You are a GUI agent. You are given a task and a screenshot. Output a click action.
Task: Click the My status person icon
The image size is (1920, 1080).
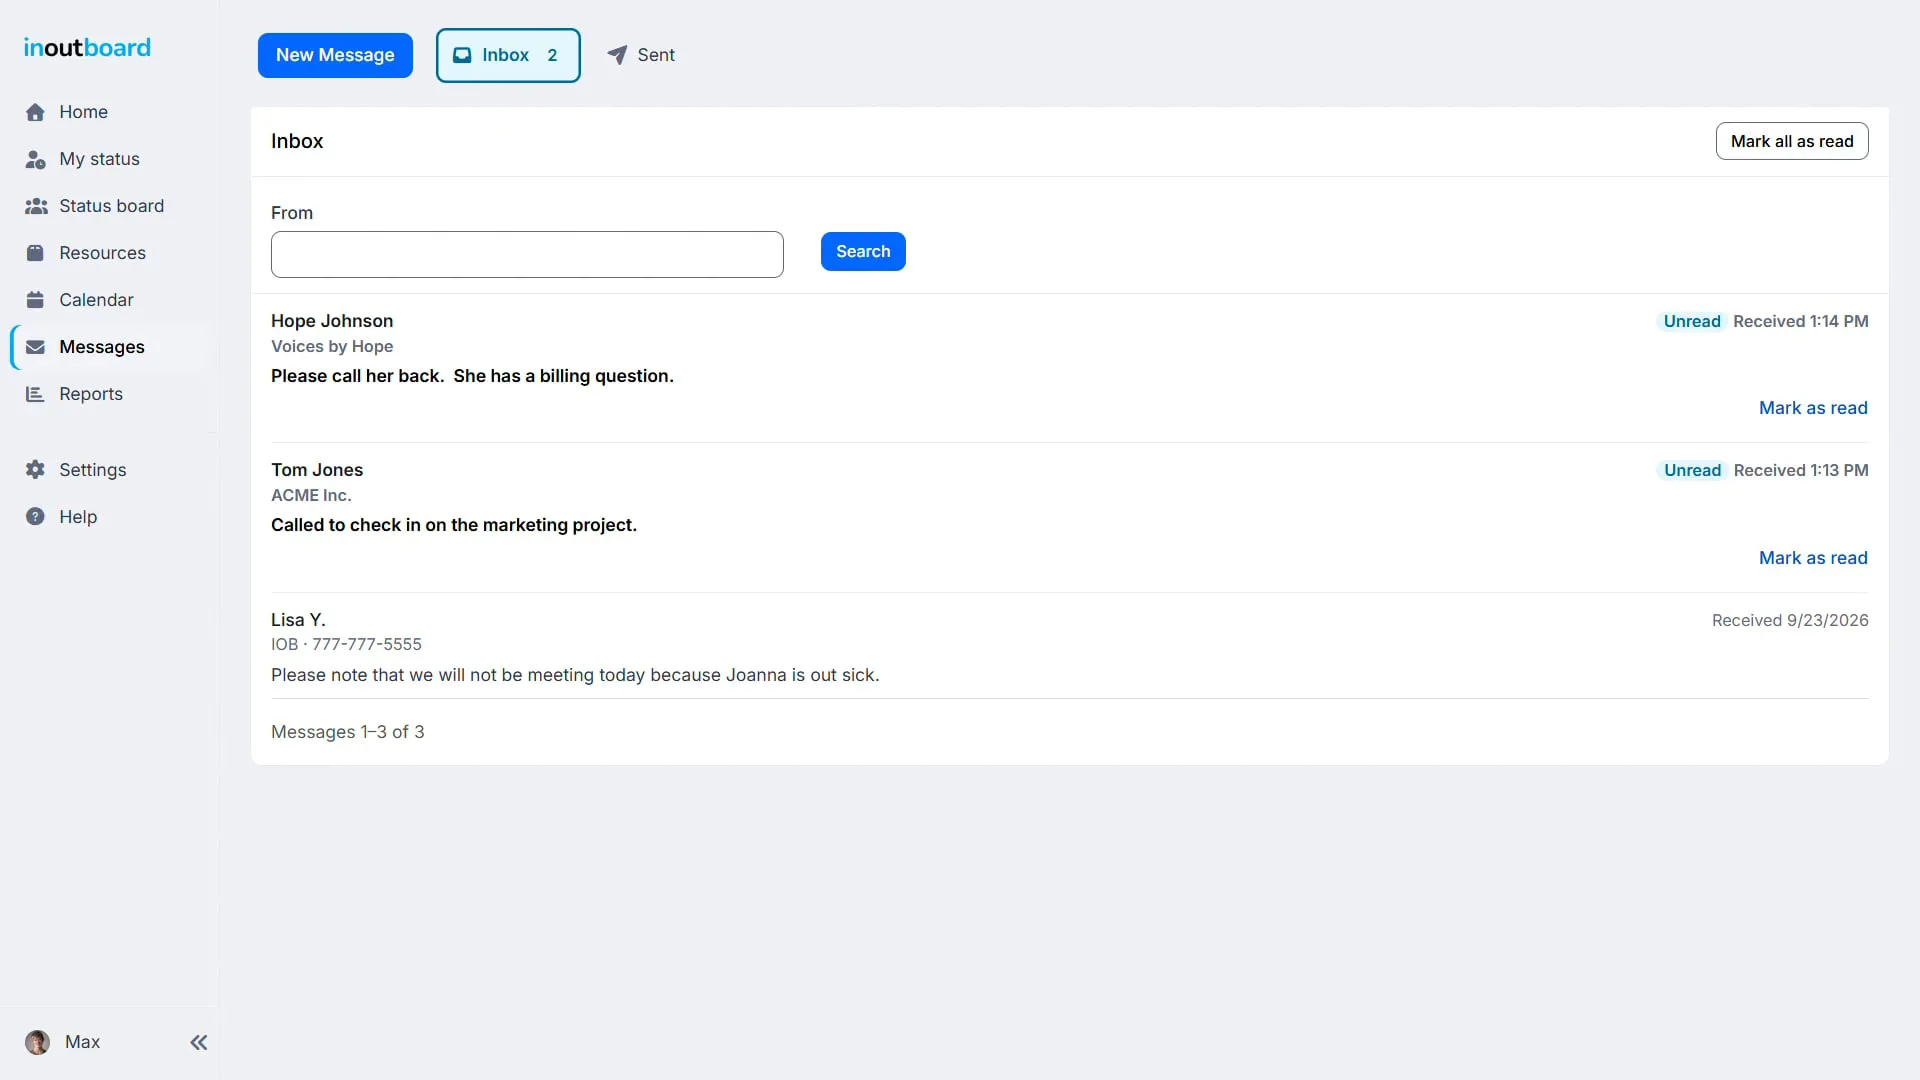click(35, 159)
